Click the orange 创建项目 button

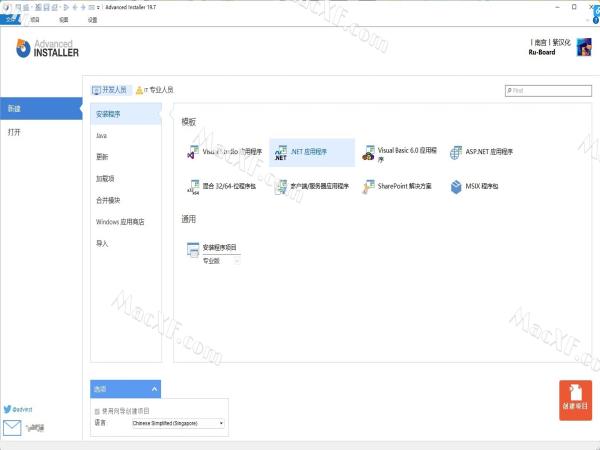click(575, 400)
